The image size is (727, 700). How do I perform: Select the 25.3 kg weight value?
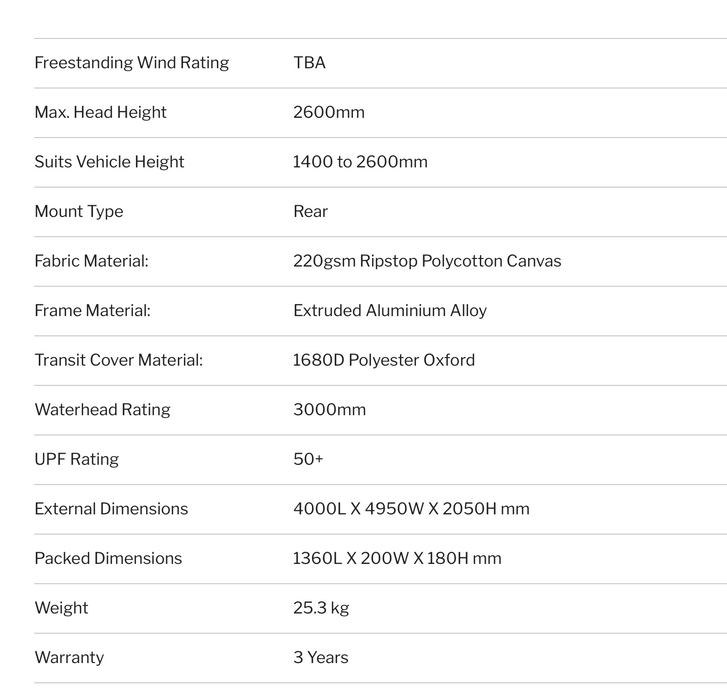[x=321, y=608]
